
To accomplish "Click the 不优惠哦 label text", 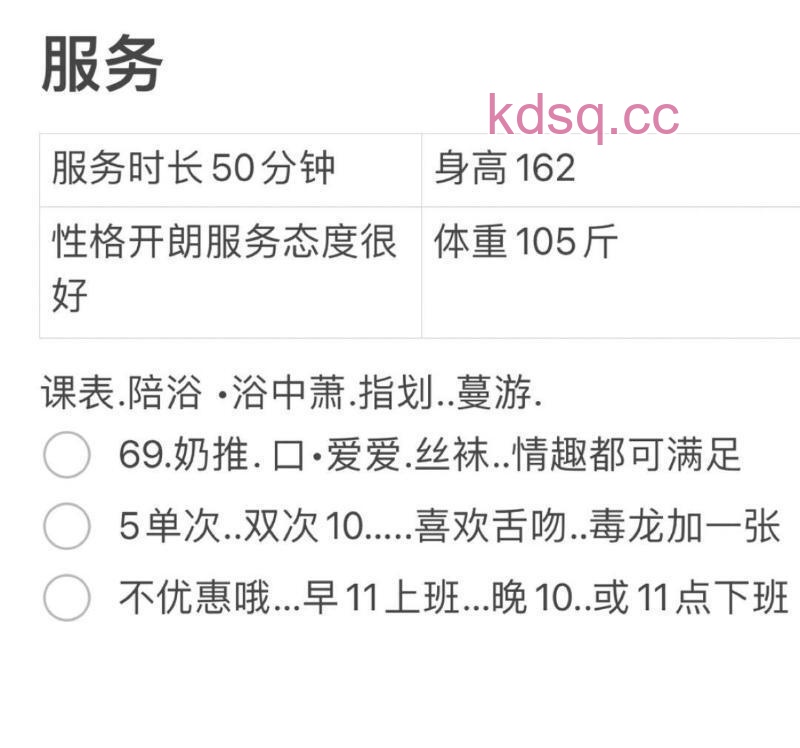I will [x=195, y=597].
